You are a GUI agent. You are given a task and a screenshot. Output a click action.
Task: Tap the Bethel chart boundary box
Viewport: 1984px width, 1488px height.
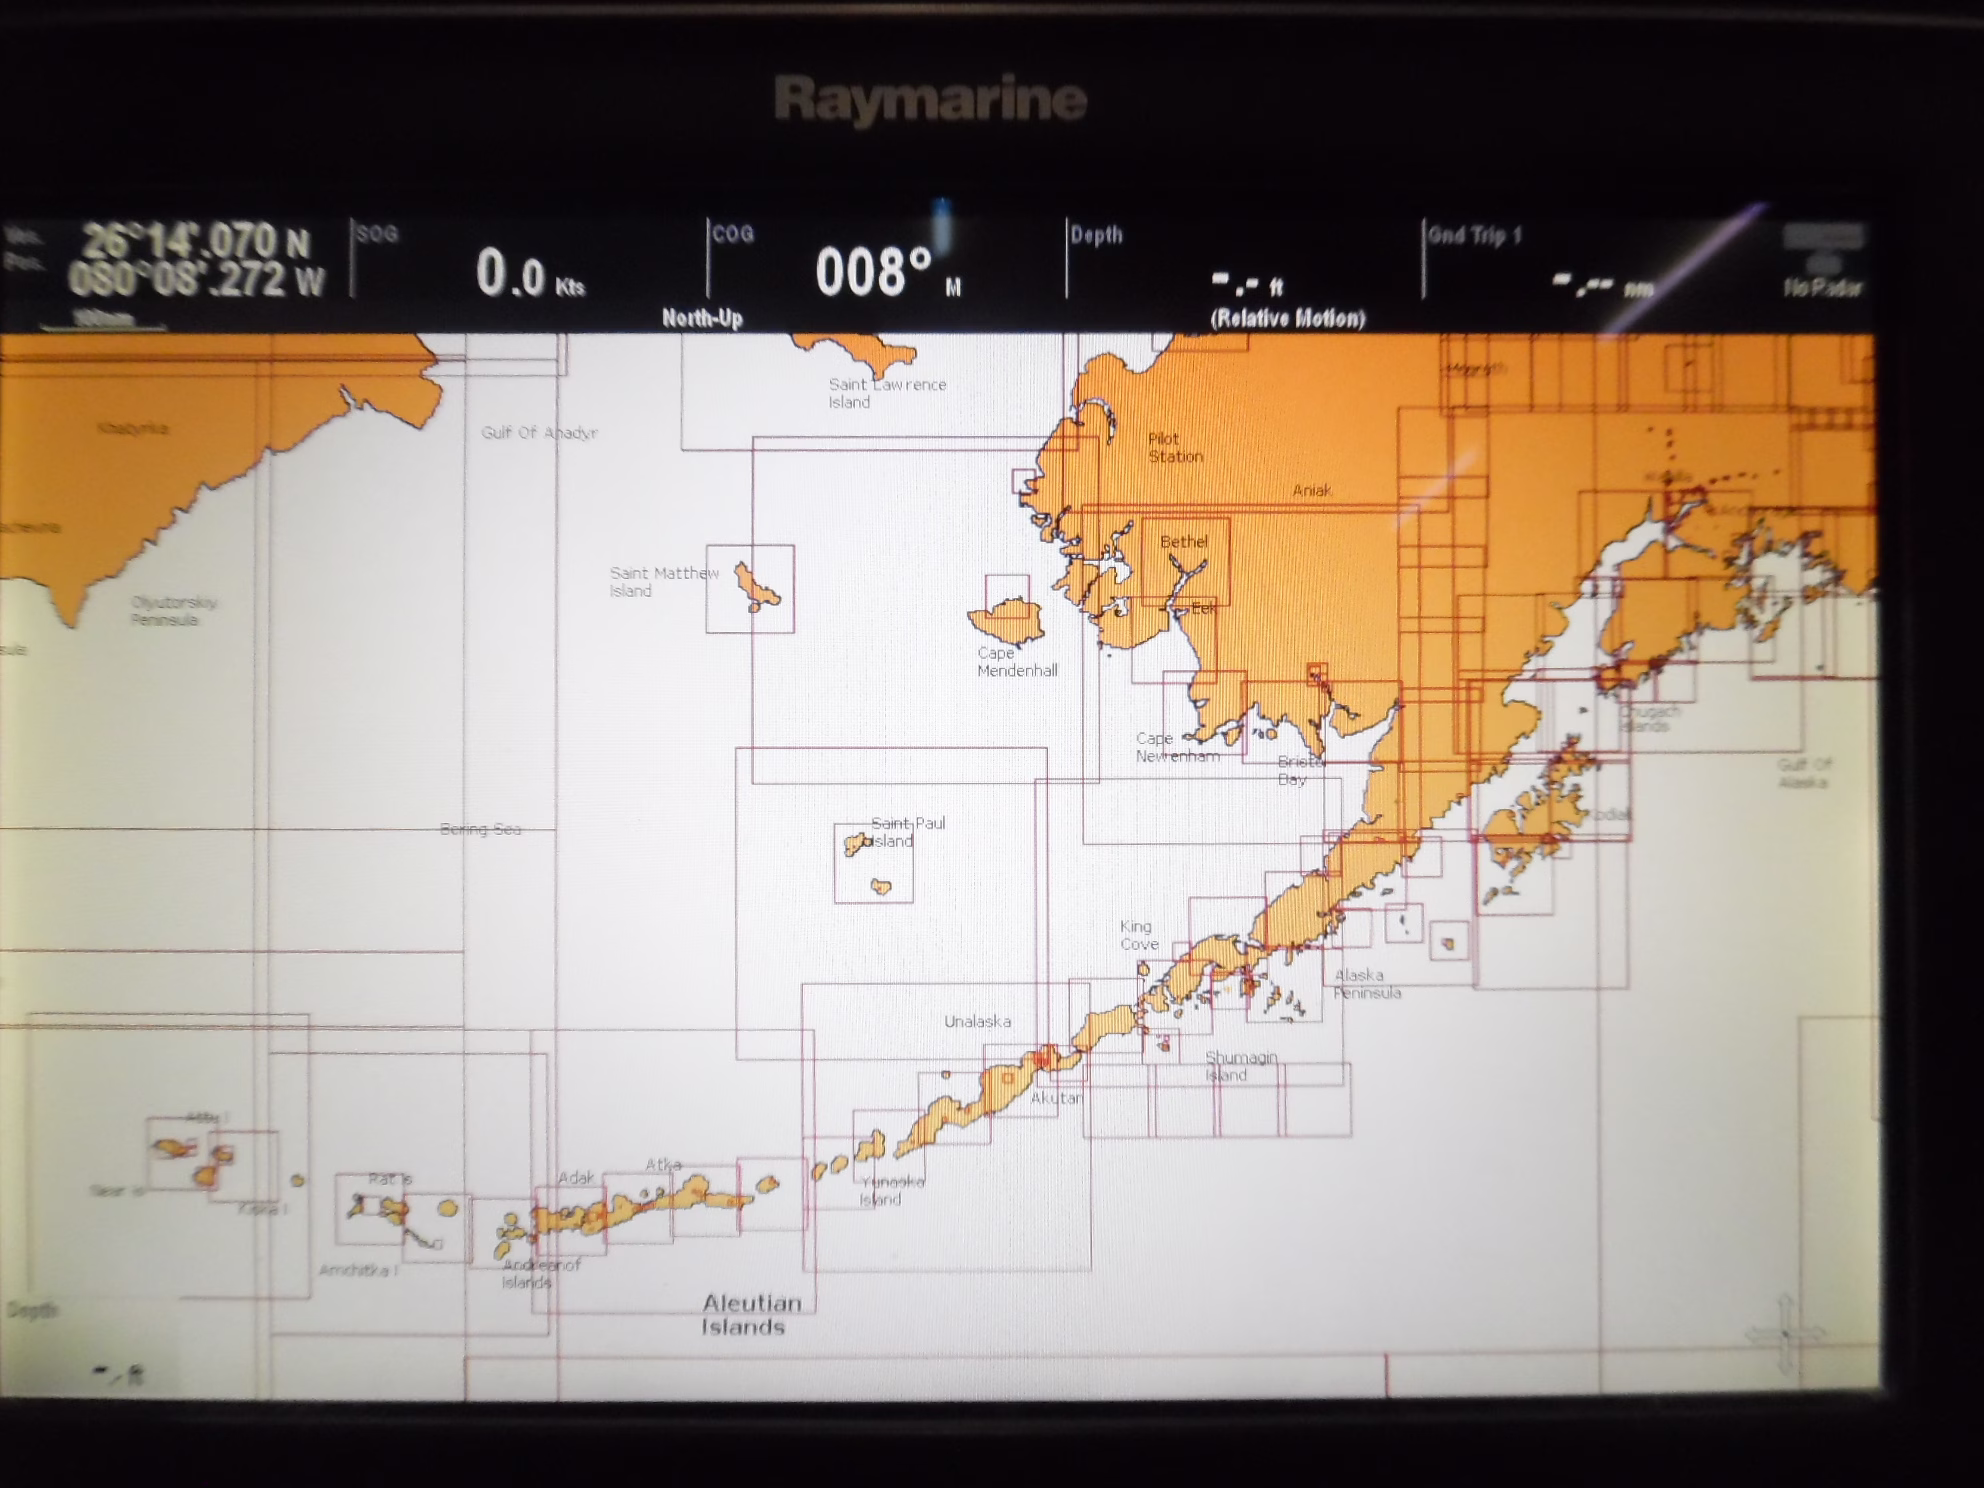tap(1185, 561)
